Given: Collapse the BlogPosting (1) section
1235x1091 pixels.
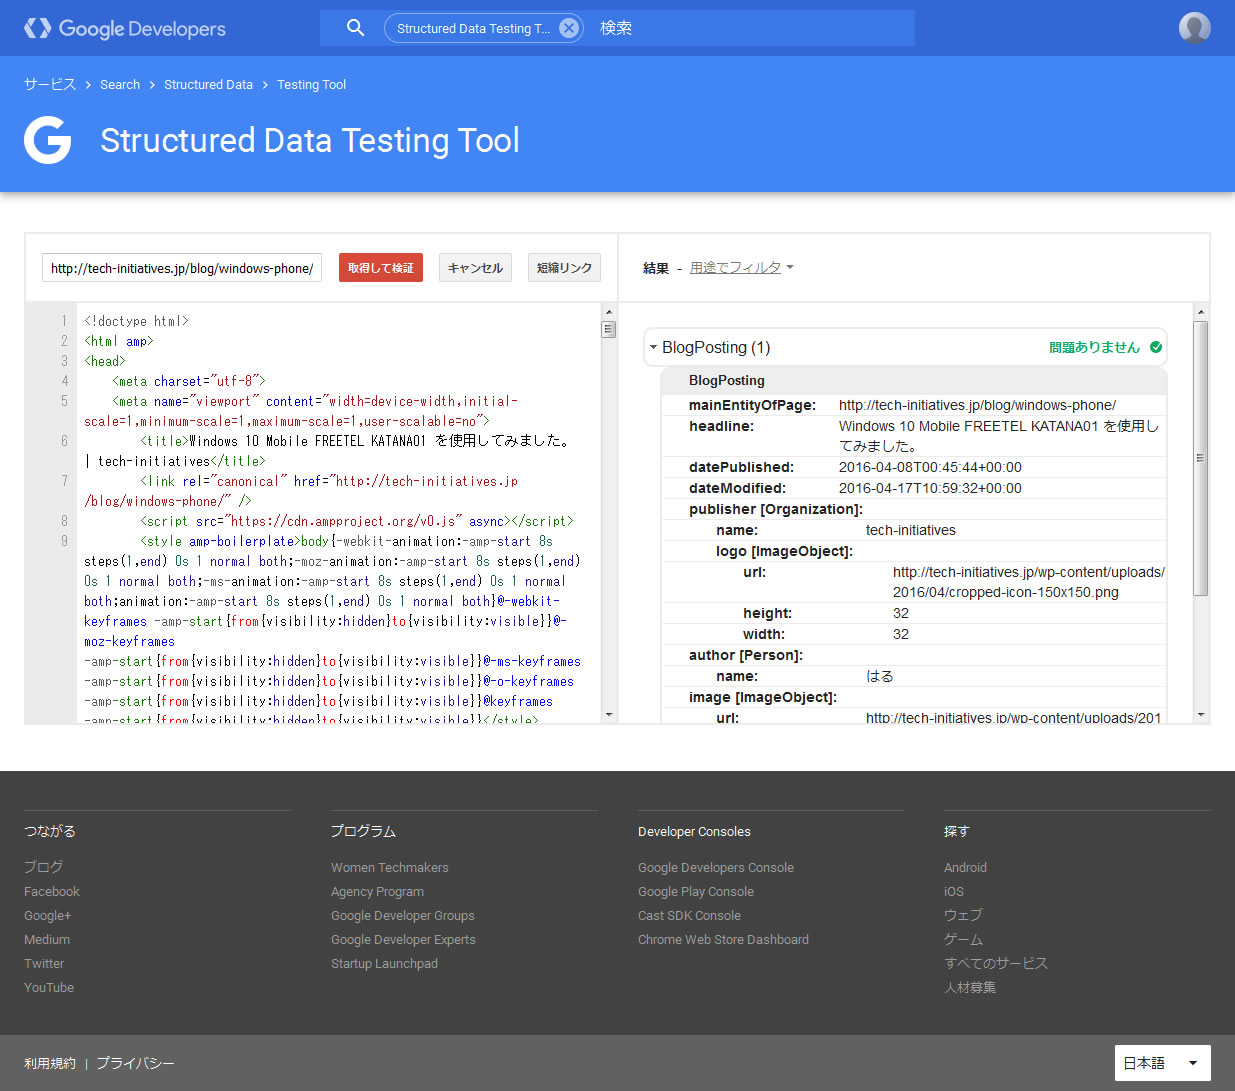Looking at the screenshot, I should [x=653, y=347].
